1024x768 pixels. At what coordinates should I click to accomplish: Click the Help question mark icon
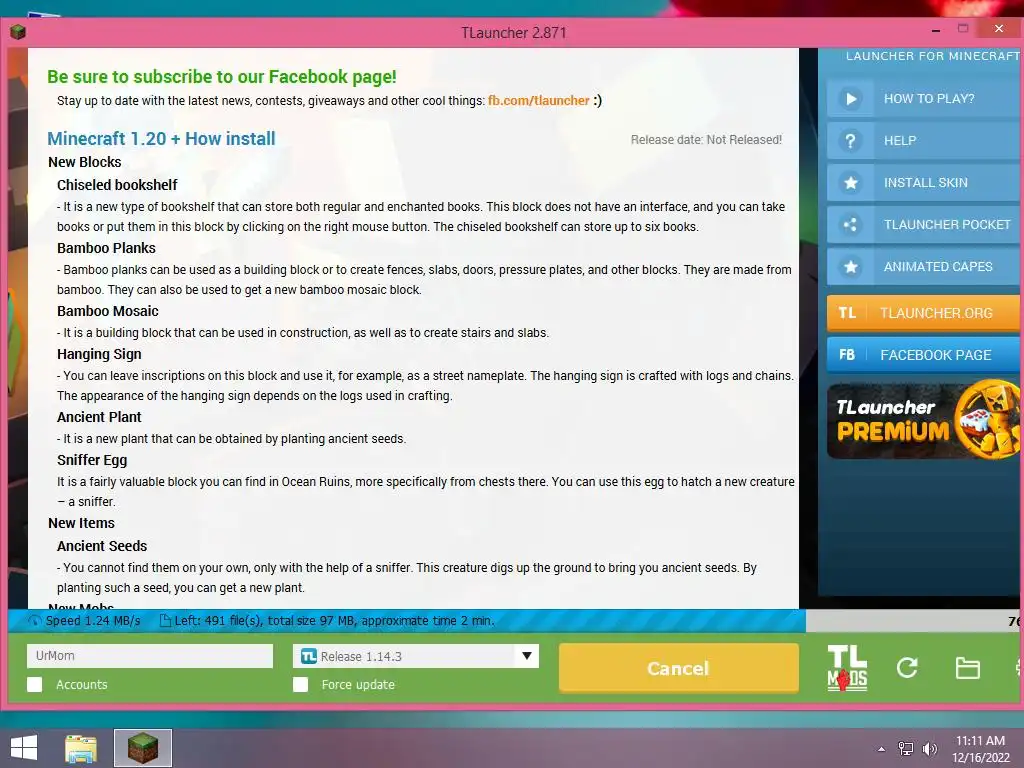point(850,140)
